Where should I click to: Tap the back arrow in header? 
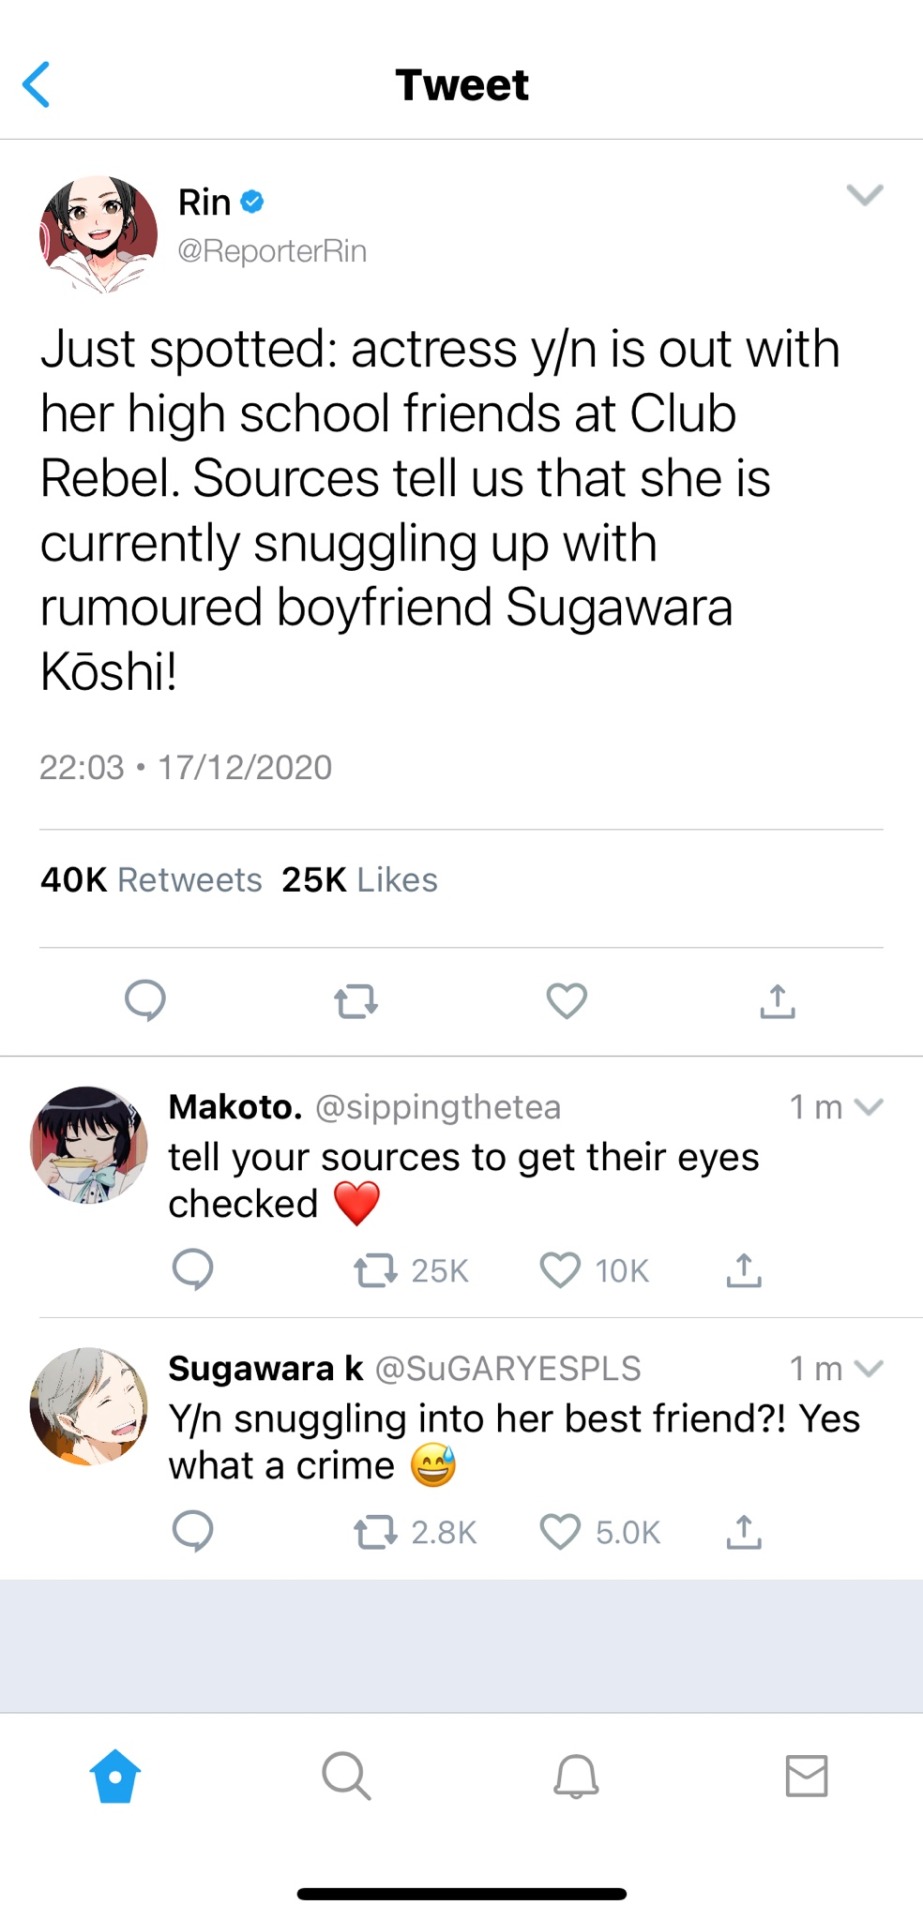pyautogui.click(x=37, y=84)
